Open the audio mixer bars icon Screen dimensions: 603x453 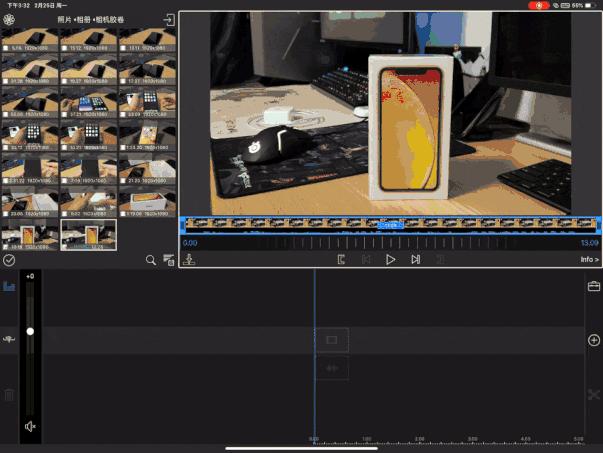coord(9,286)
